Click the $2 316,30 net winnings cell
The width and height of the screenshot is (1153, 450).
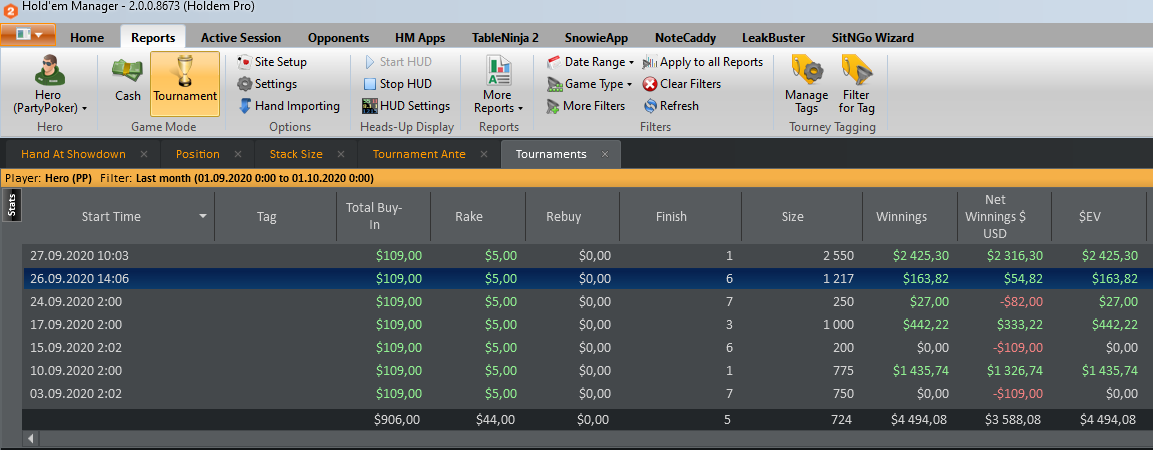pos(1014,256)
